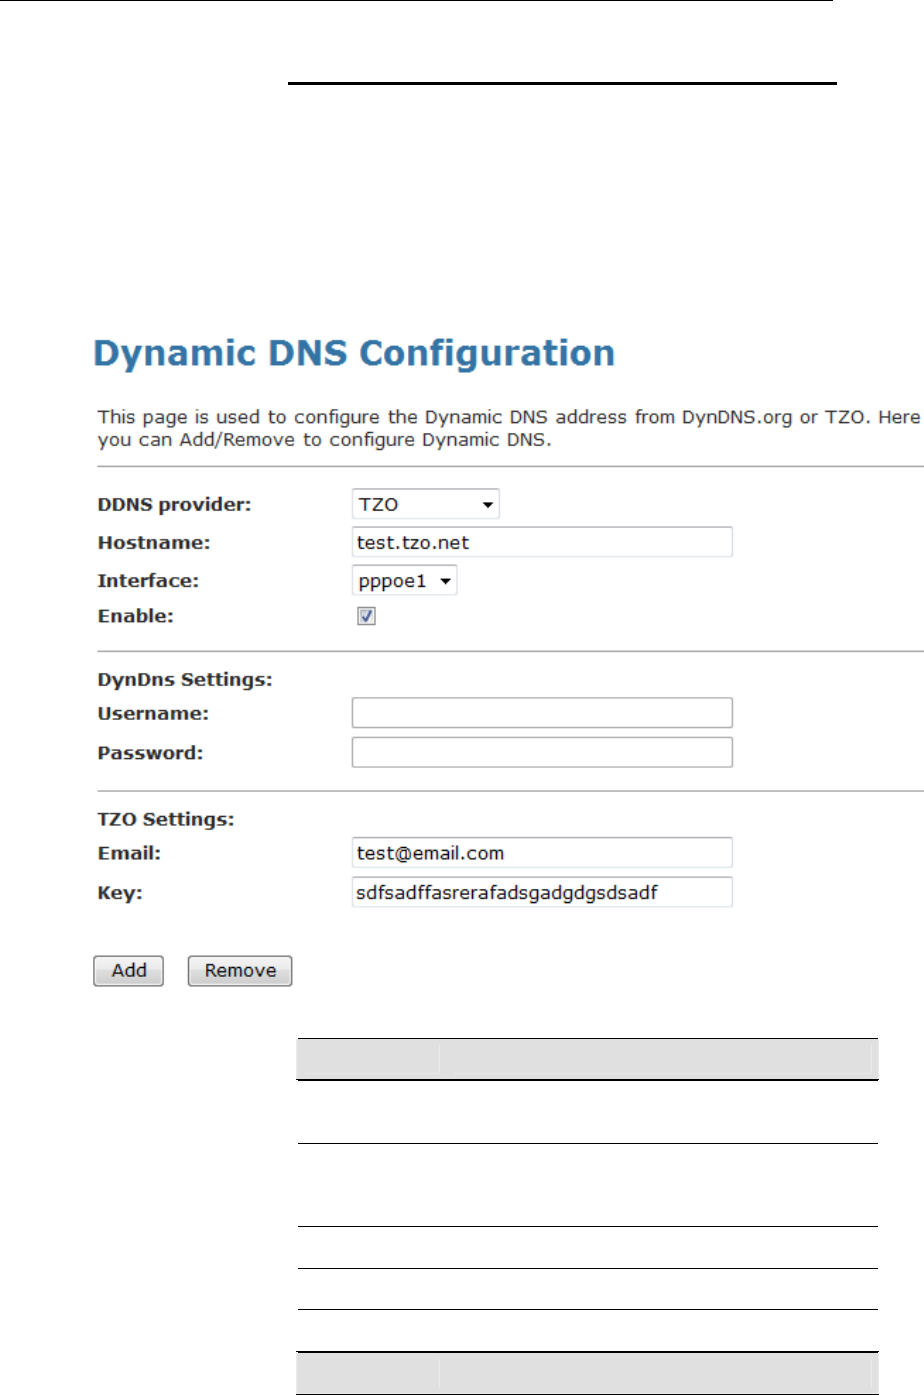Focus the empty DynDns Username field
Viewport: 924px width, 1395px height.
point(541,713)
